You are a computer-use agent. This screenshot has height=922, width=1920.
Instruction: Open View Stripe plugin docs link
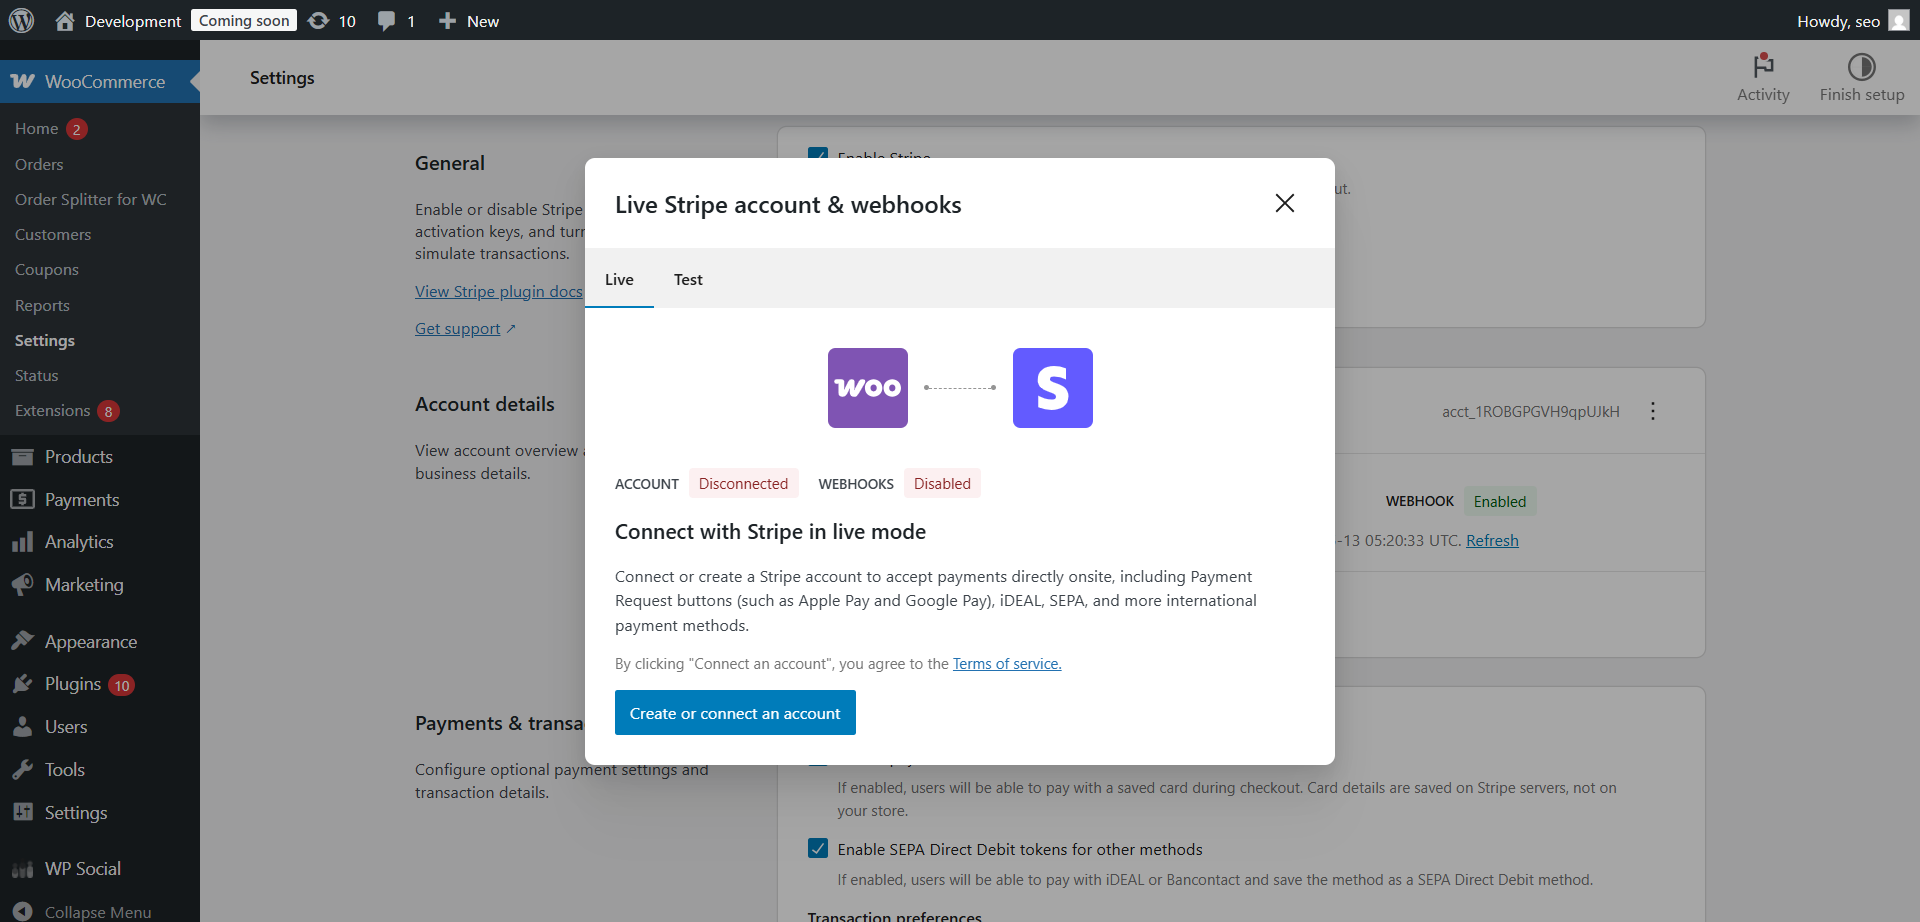[499, 291]
